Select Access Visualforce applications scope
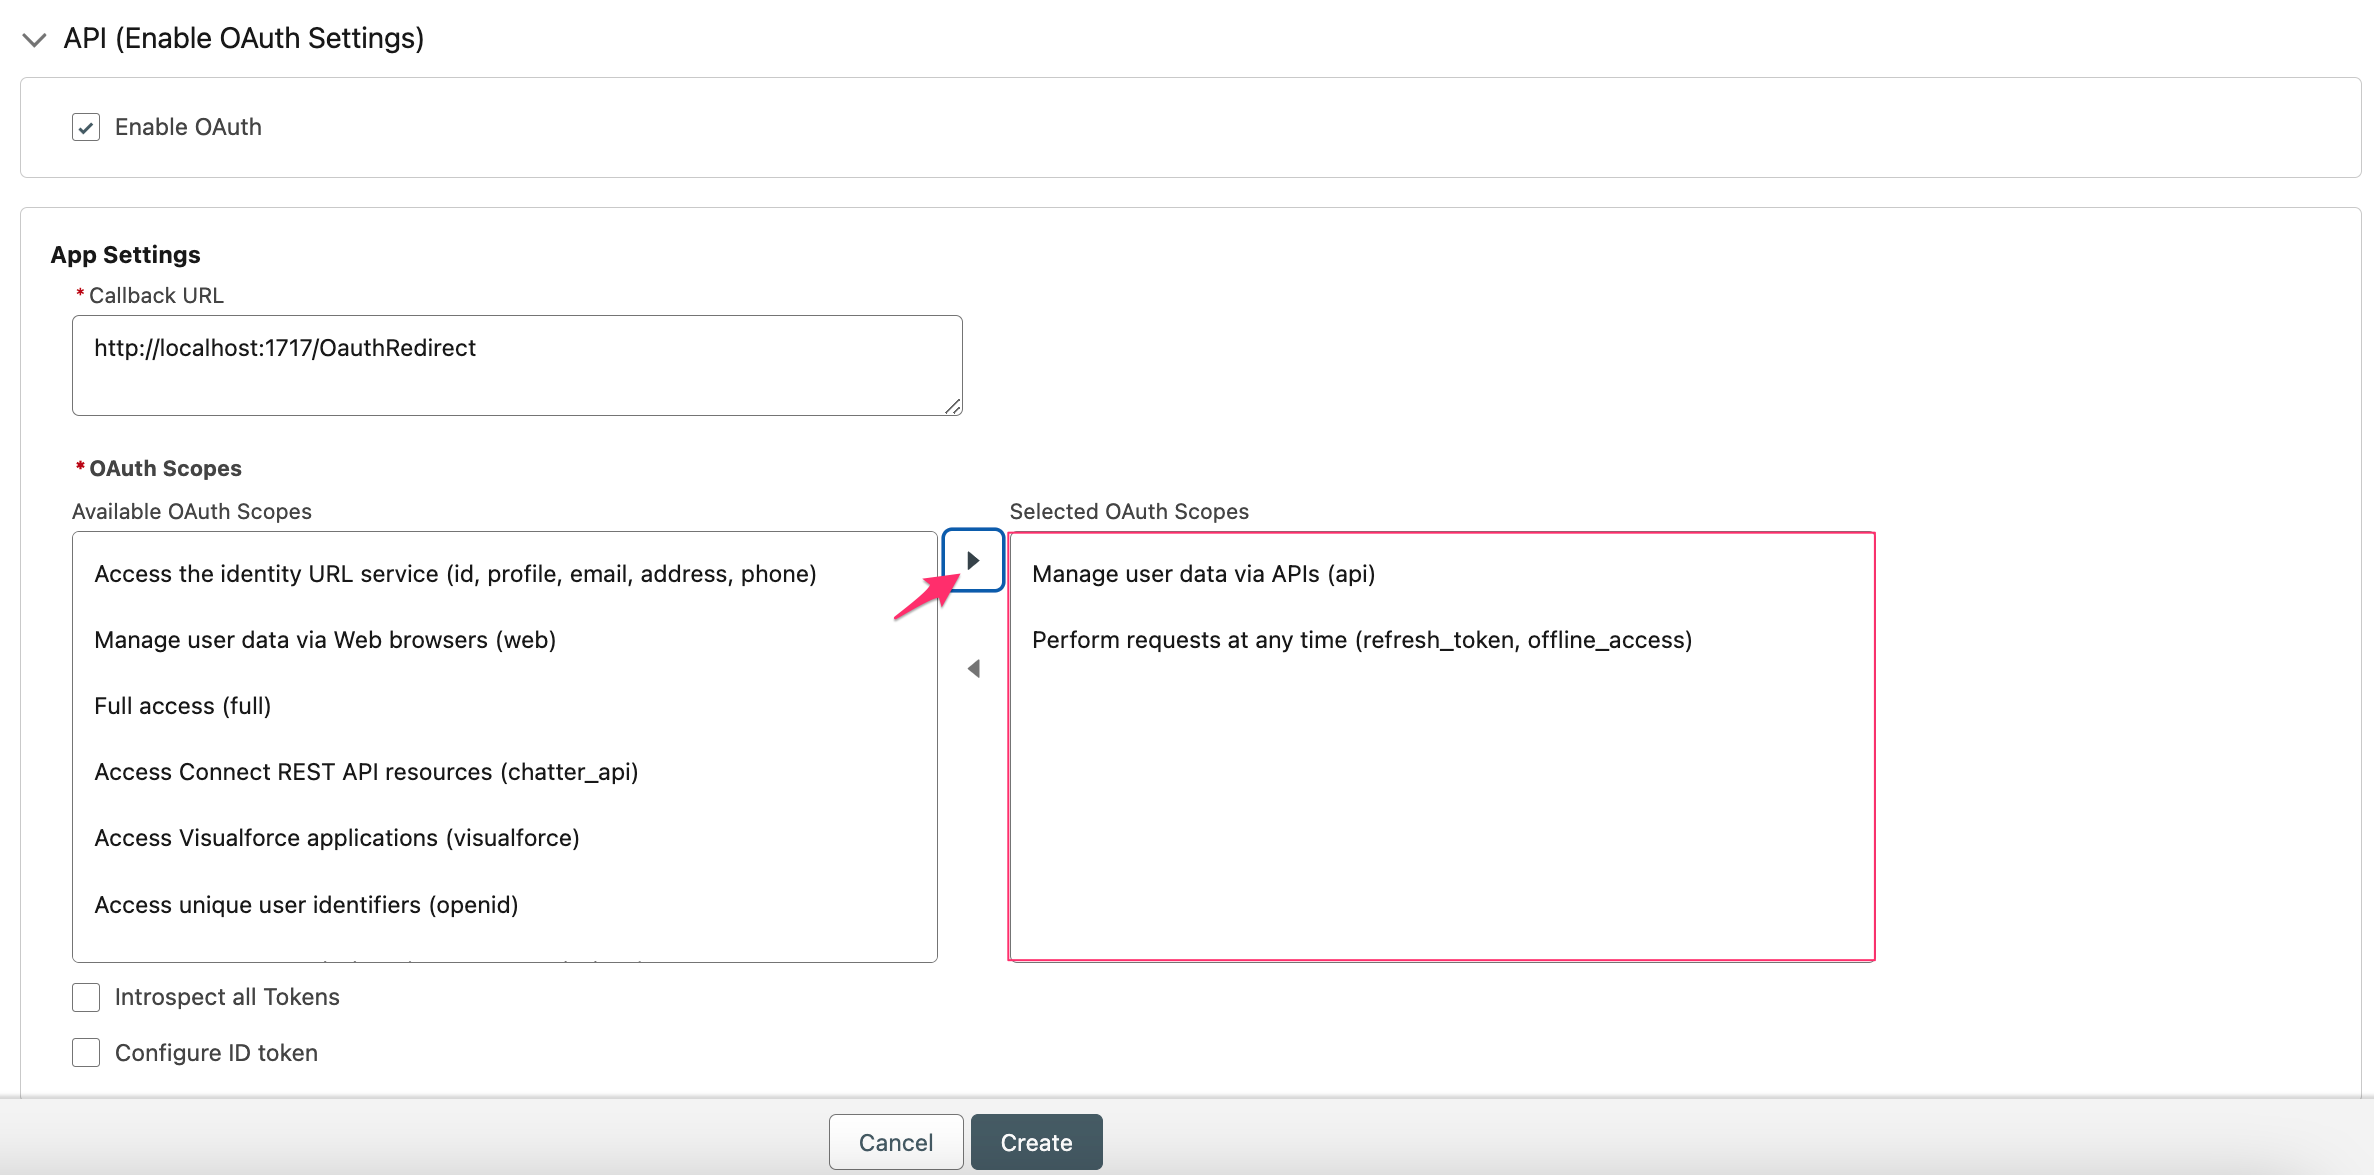This screenshot has height=1175, width=2374. tap(336, 837)
